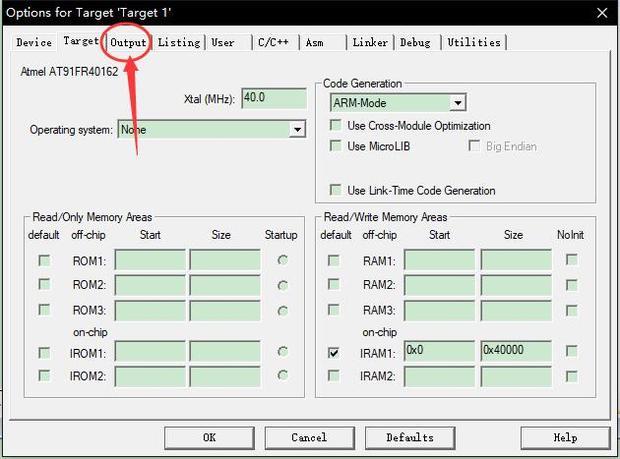
Task: Enable Use Link-Time Code Generation
Action: (x=336, y=190)
